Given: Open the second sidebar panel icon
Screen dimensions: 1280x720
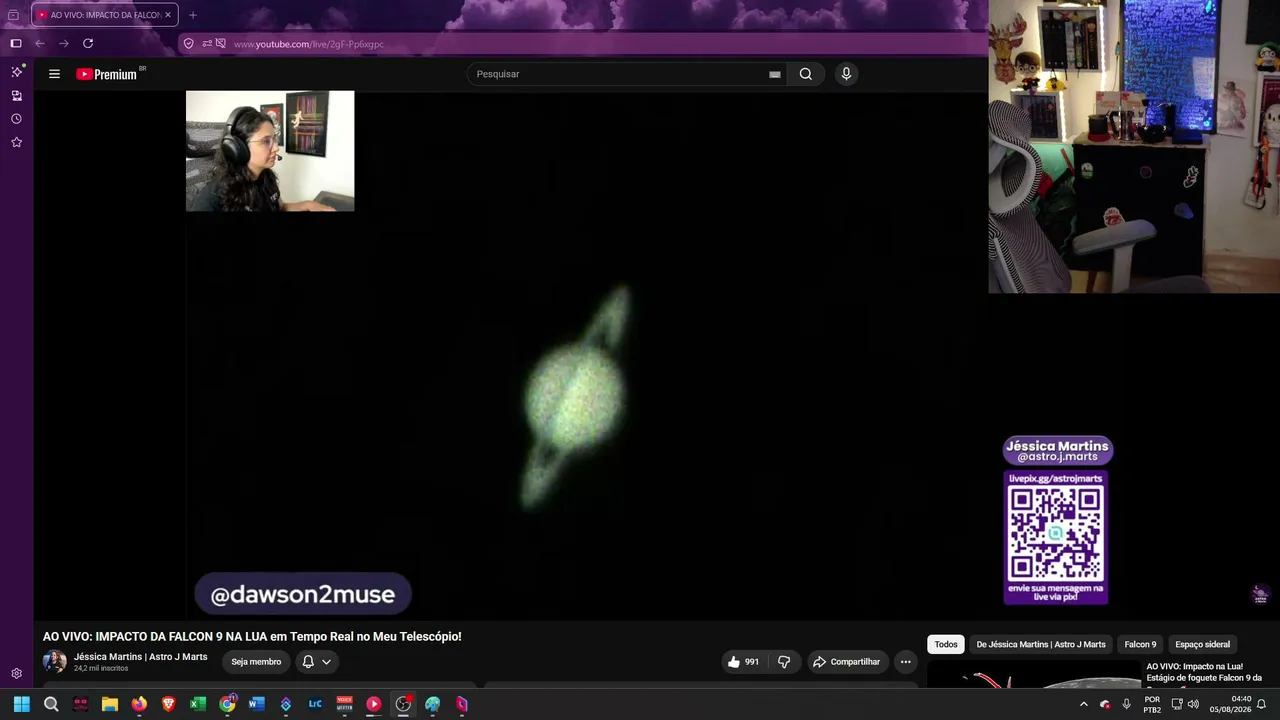Looking at the screenshot, I should pos(16,96).
